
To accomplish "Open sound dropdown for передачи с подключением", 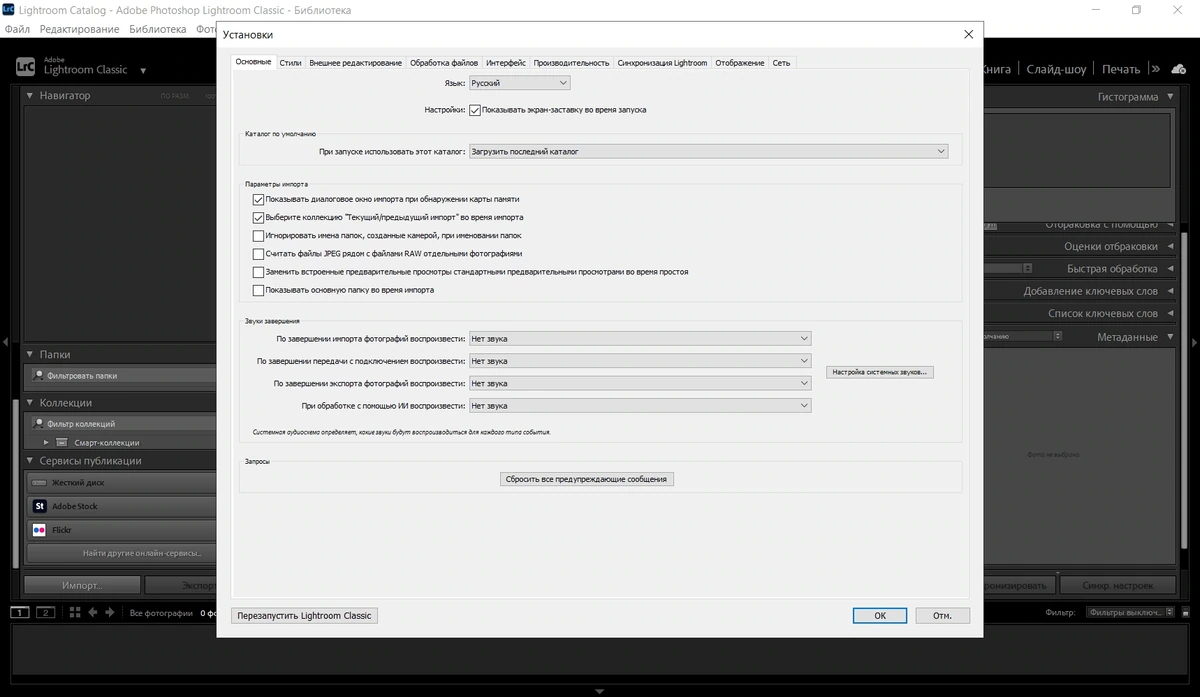I will [639, 361].
